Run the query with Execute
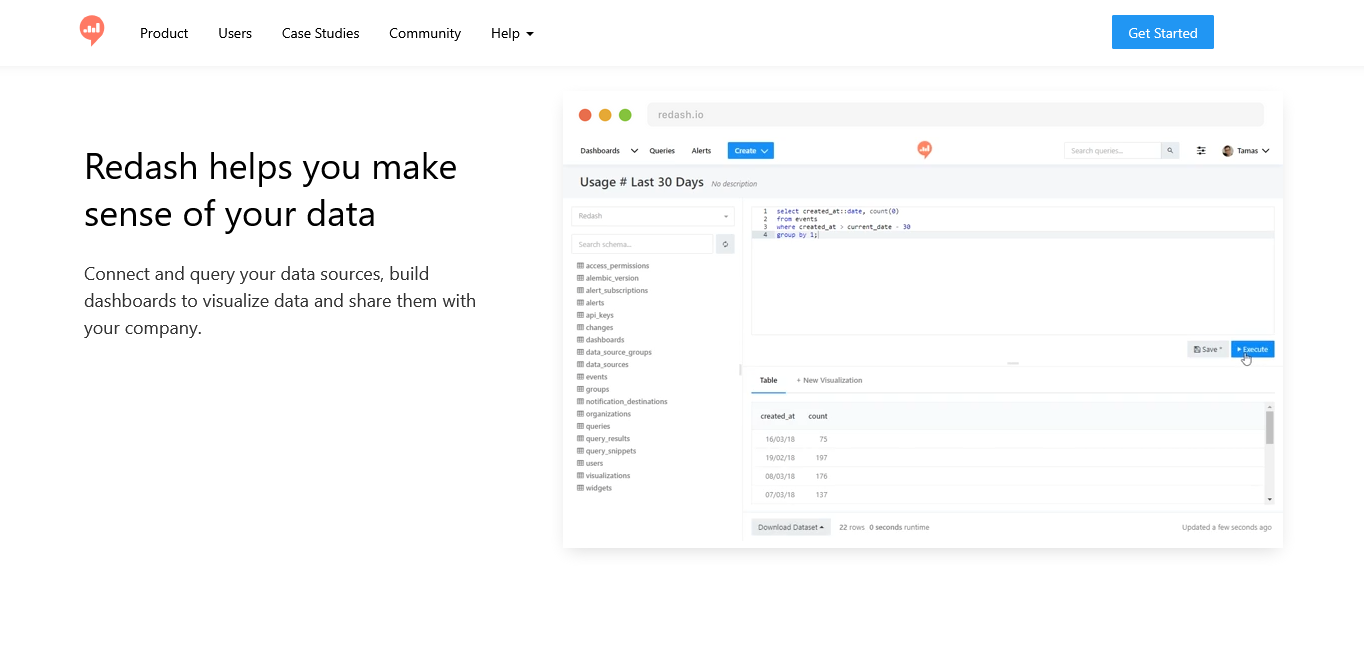Image resolution: width=1364 pixels, height=658 pixels. [x=1253, y=349]
